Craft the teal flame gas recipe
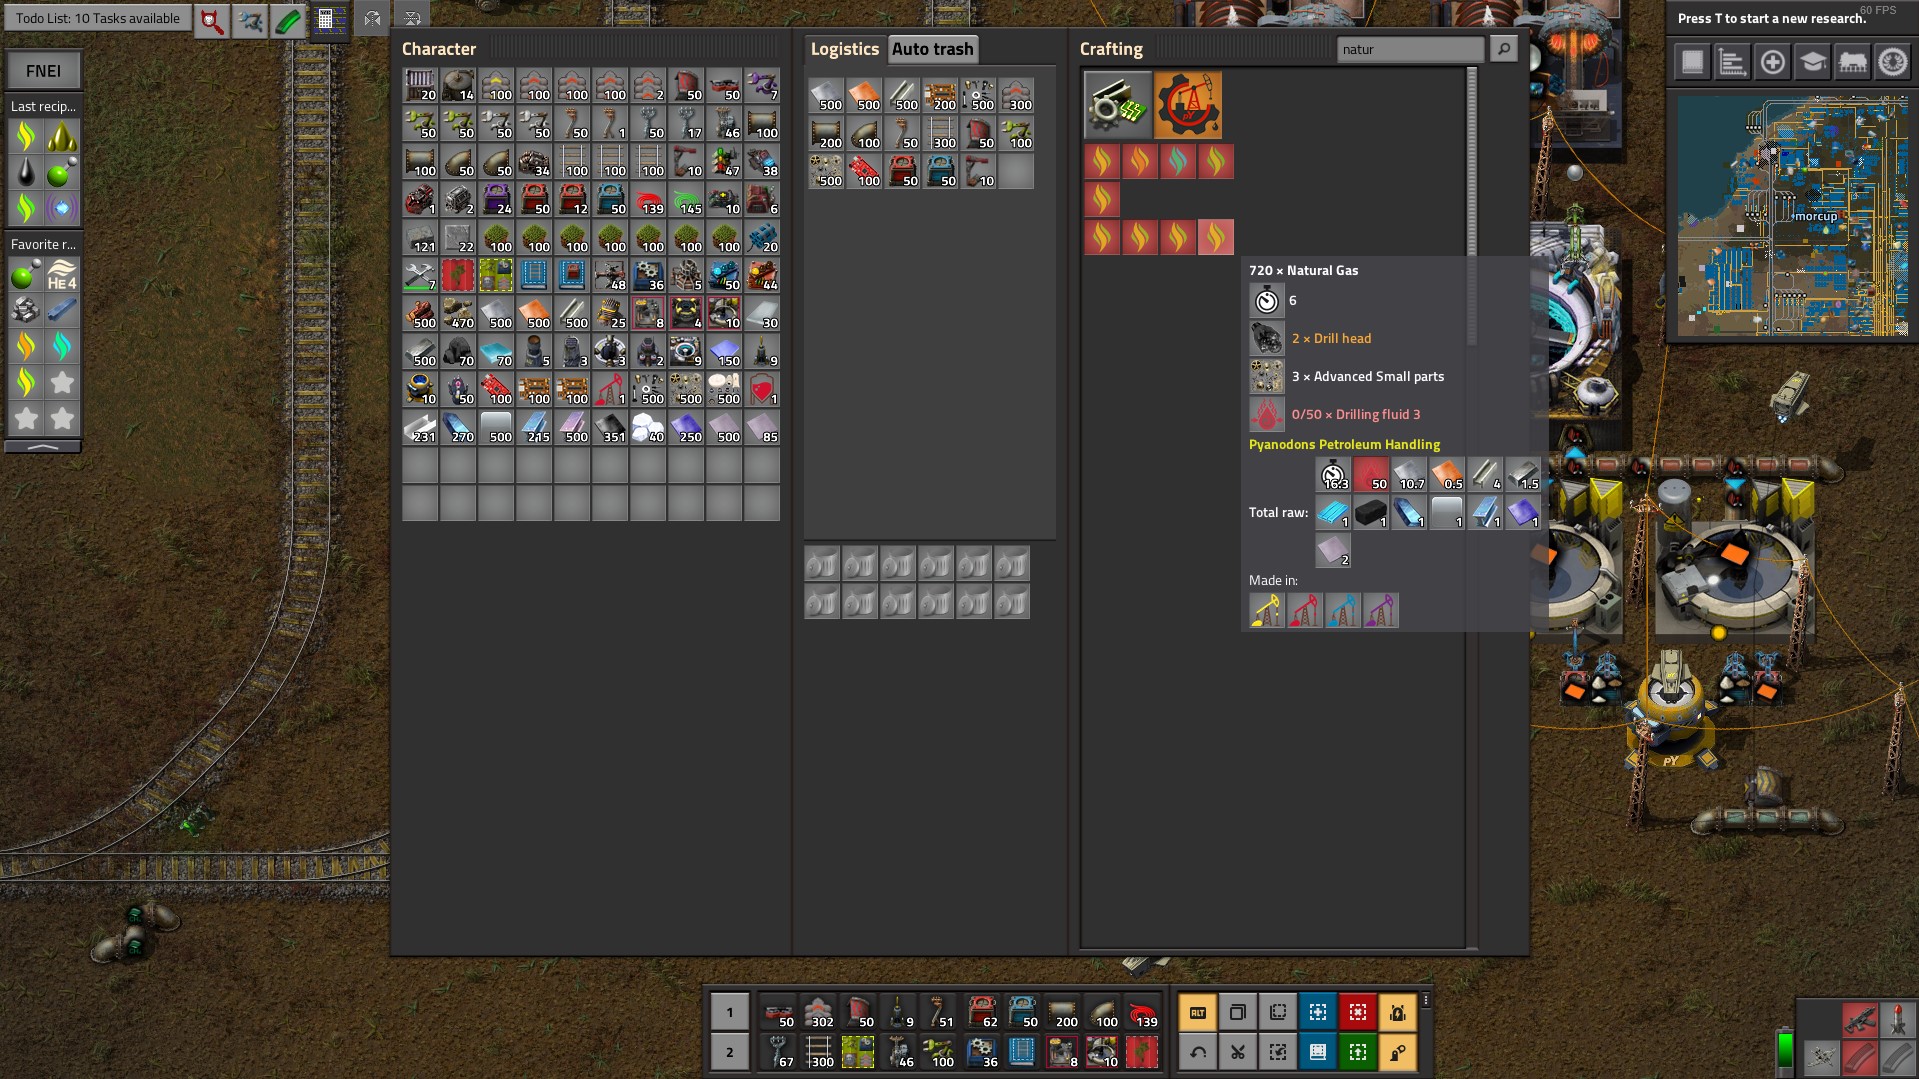Screen dimensions: 1919x1079 click(x=1178, y=161)
